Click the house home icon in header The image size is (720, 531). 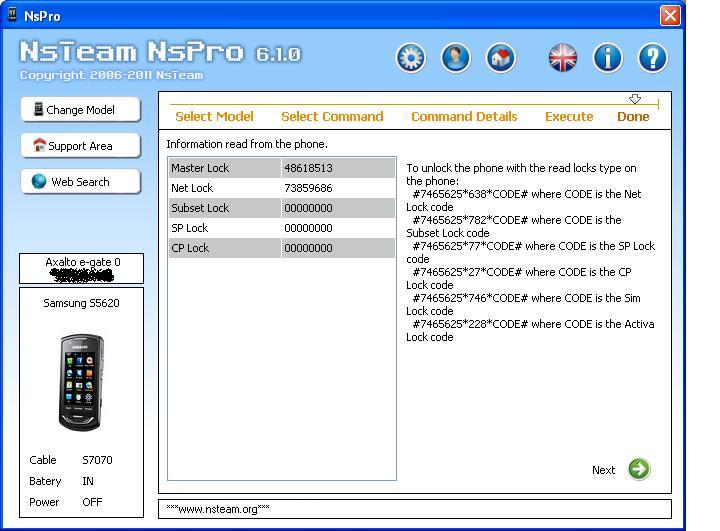click(501, 58)
